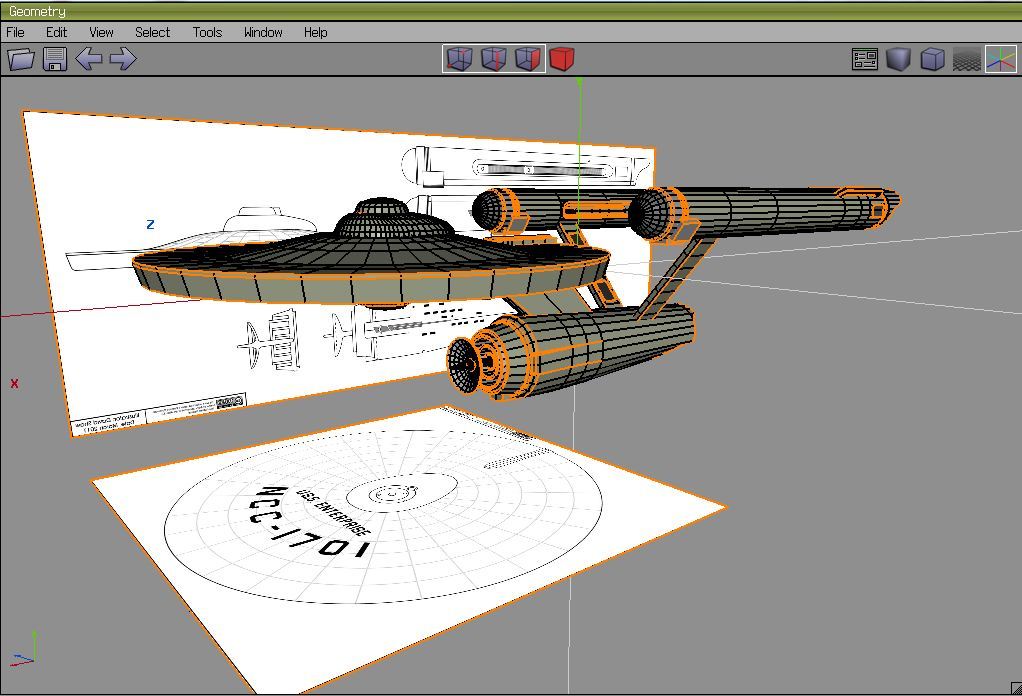Redo with the right arrow icon
This screenshot has height=696, width=1022.
click(122, 59)
